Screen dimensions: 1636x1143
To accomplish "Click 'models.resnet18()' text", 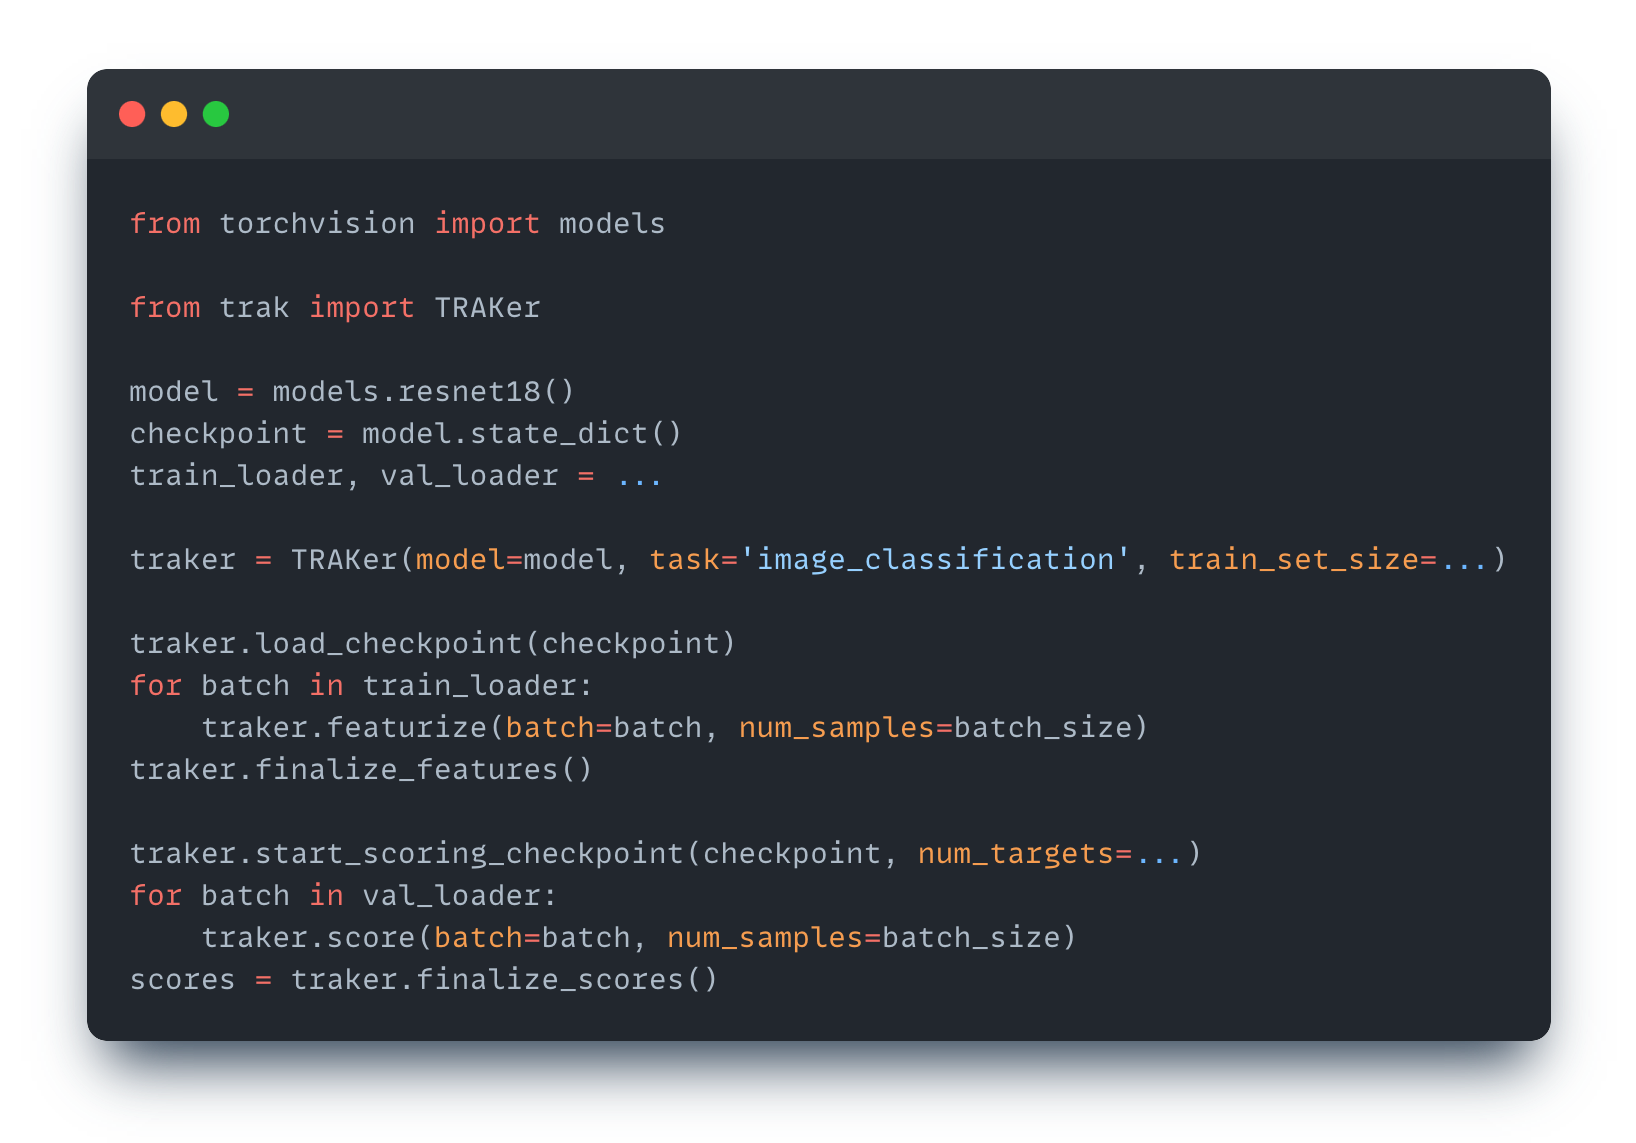I will point(424,391).
